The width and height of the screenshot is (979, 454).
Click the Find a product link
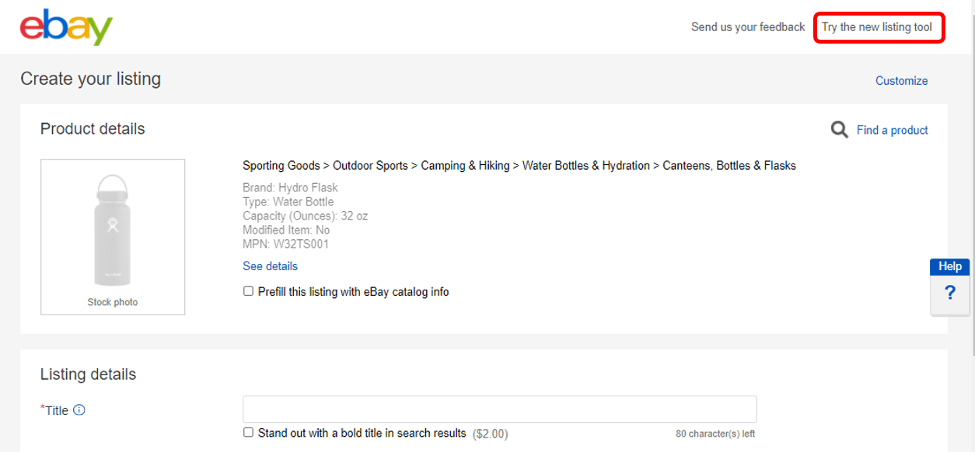(x=892, y=130)
